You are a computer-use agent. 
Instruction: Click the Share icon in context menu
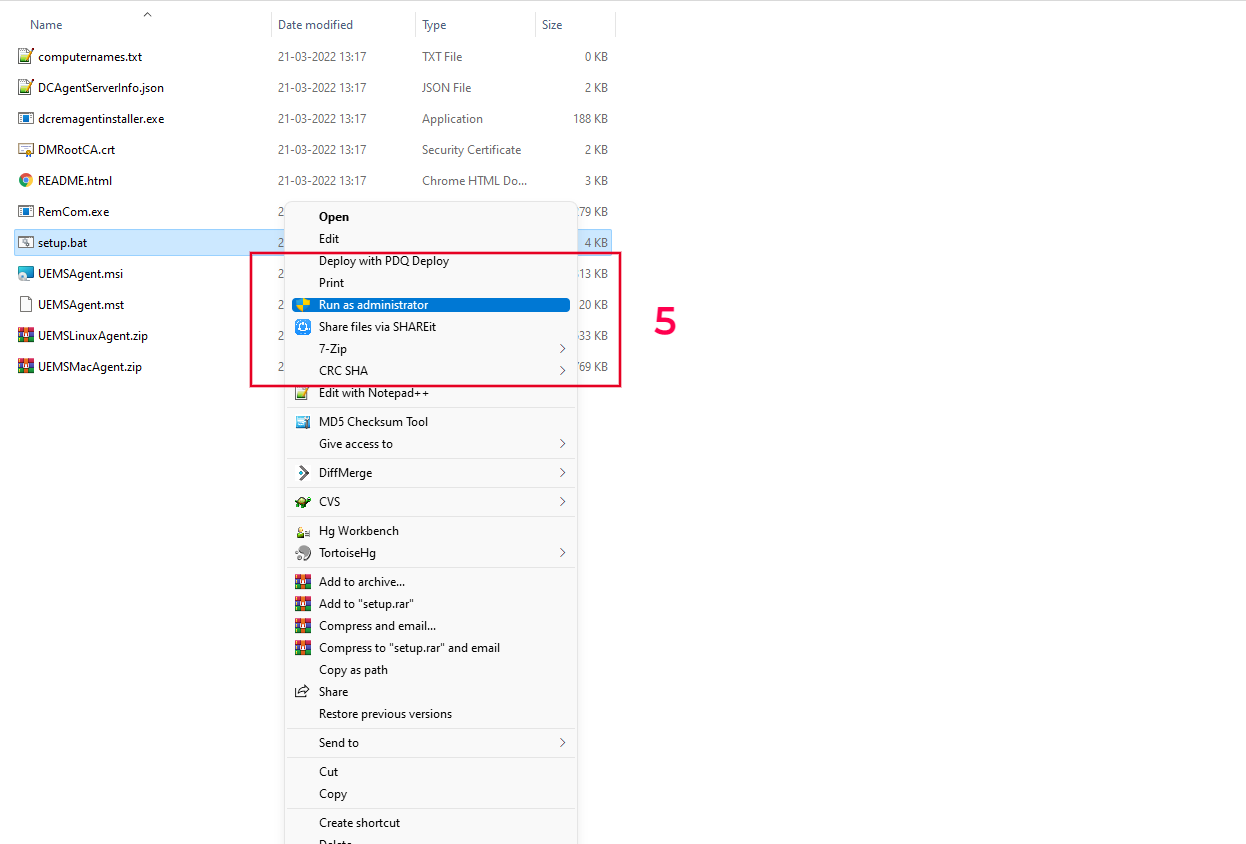(x=302, y=692)
